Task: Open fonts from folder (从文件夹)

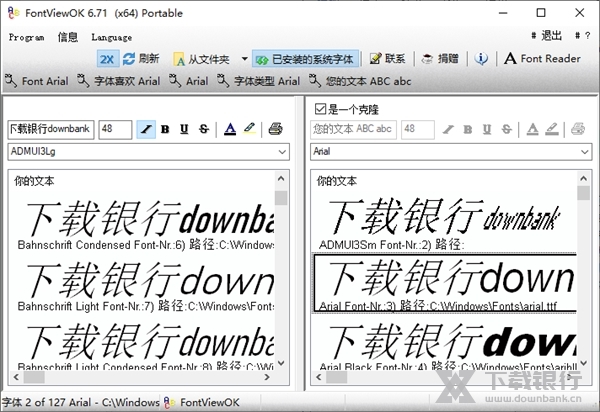Action: coord(202,59)
